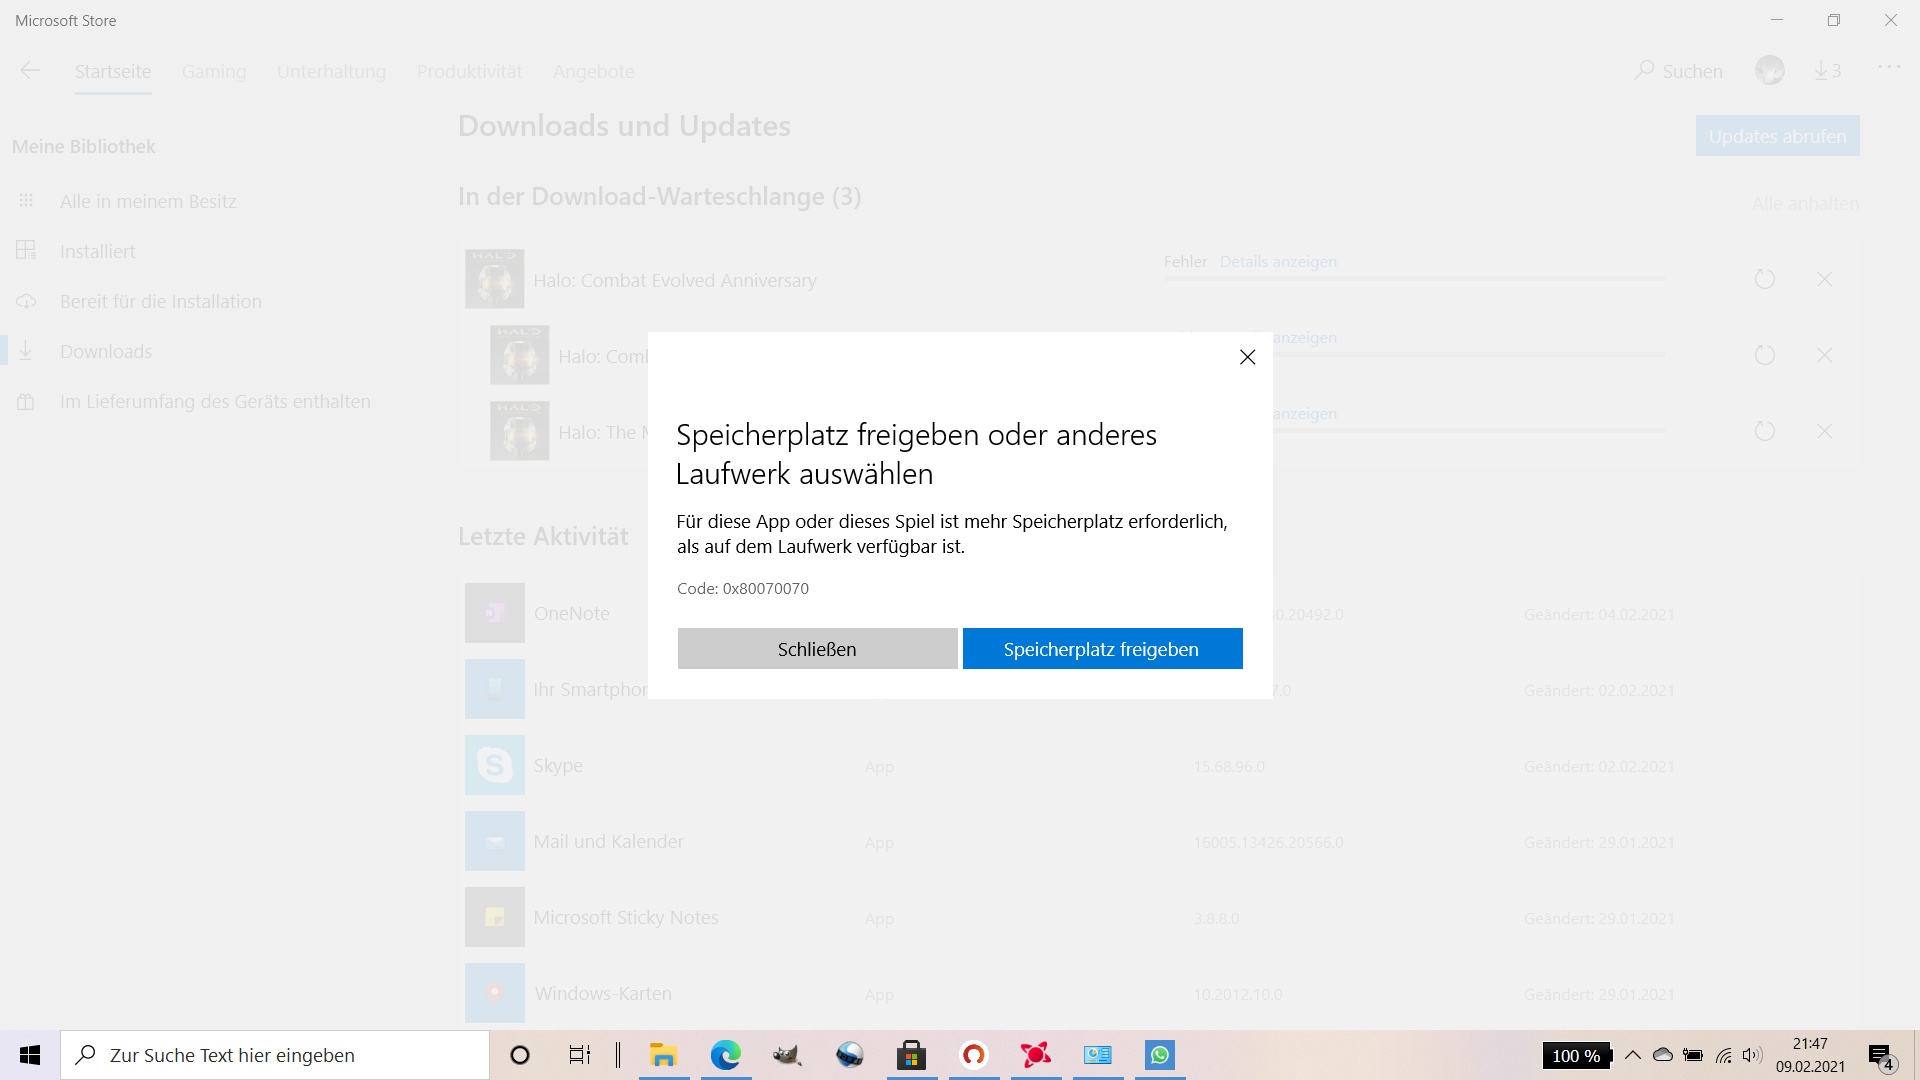Image resolution: width=1920 pixels, height=1080 pixels.
Task: Open Microsoft Store icon in taskbar
Action: coord(911,1055)
